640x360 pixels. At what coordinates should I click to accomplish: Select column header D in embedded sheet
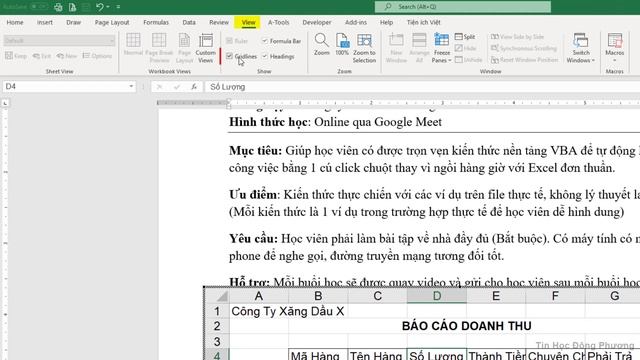point(437,296)
